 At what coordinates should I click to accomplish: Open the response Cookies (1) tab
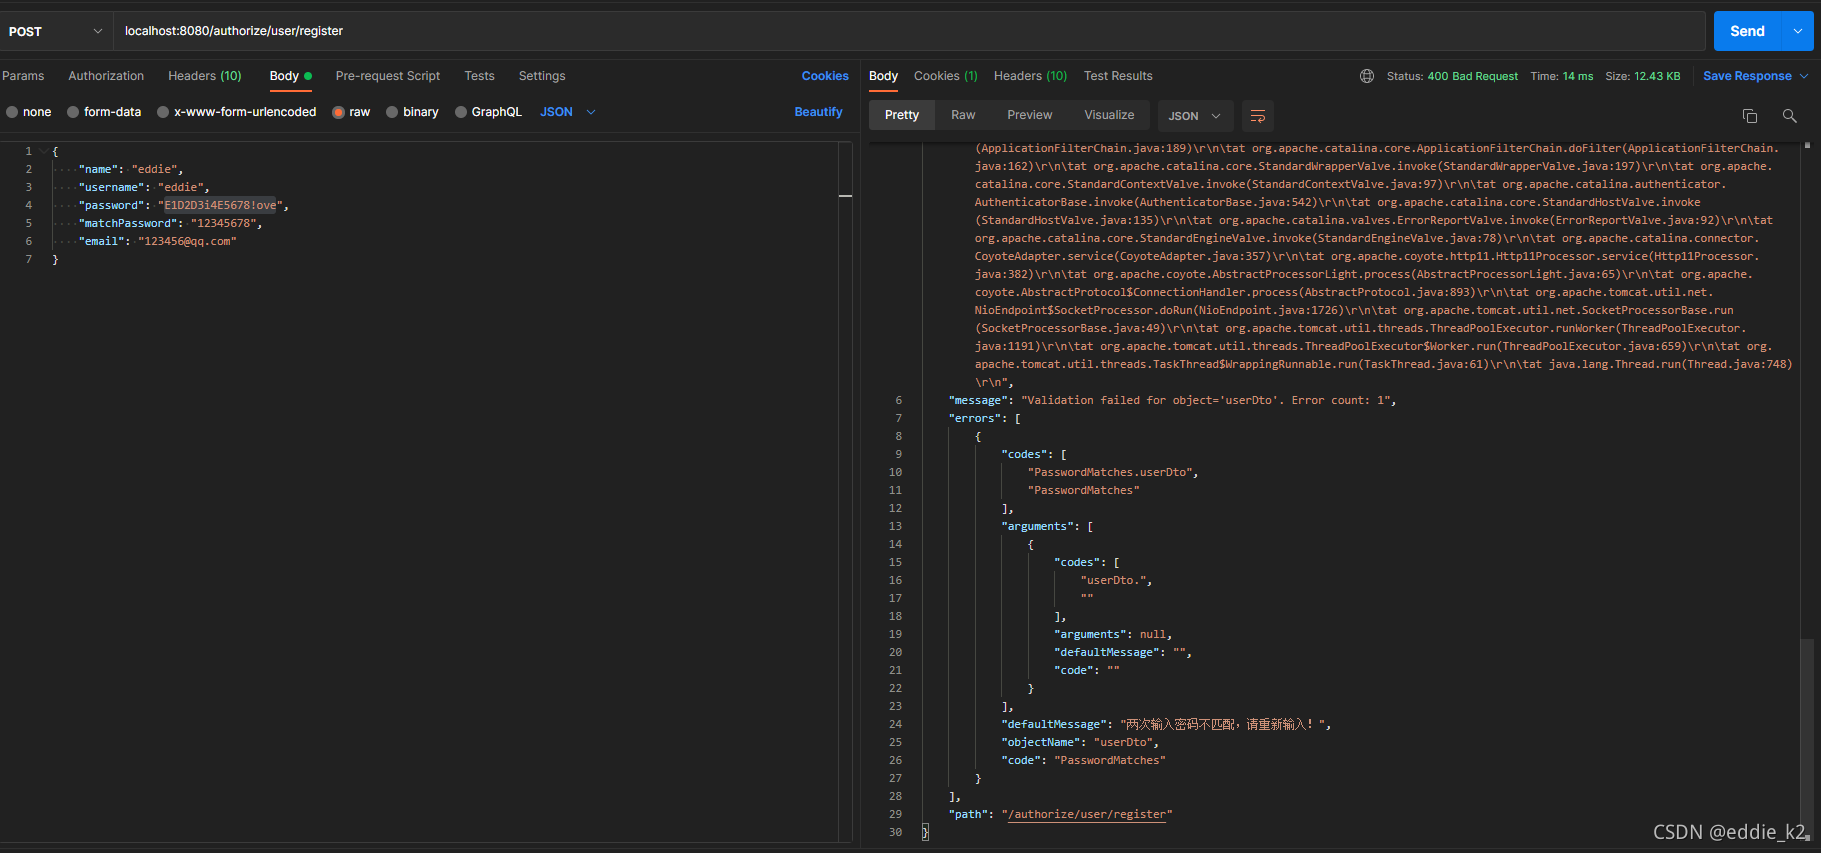(x=945, y=76)
